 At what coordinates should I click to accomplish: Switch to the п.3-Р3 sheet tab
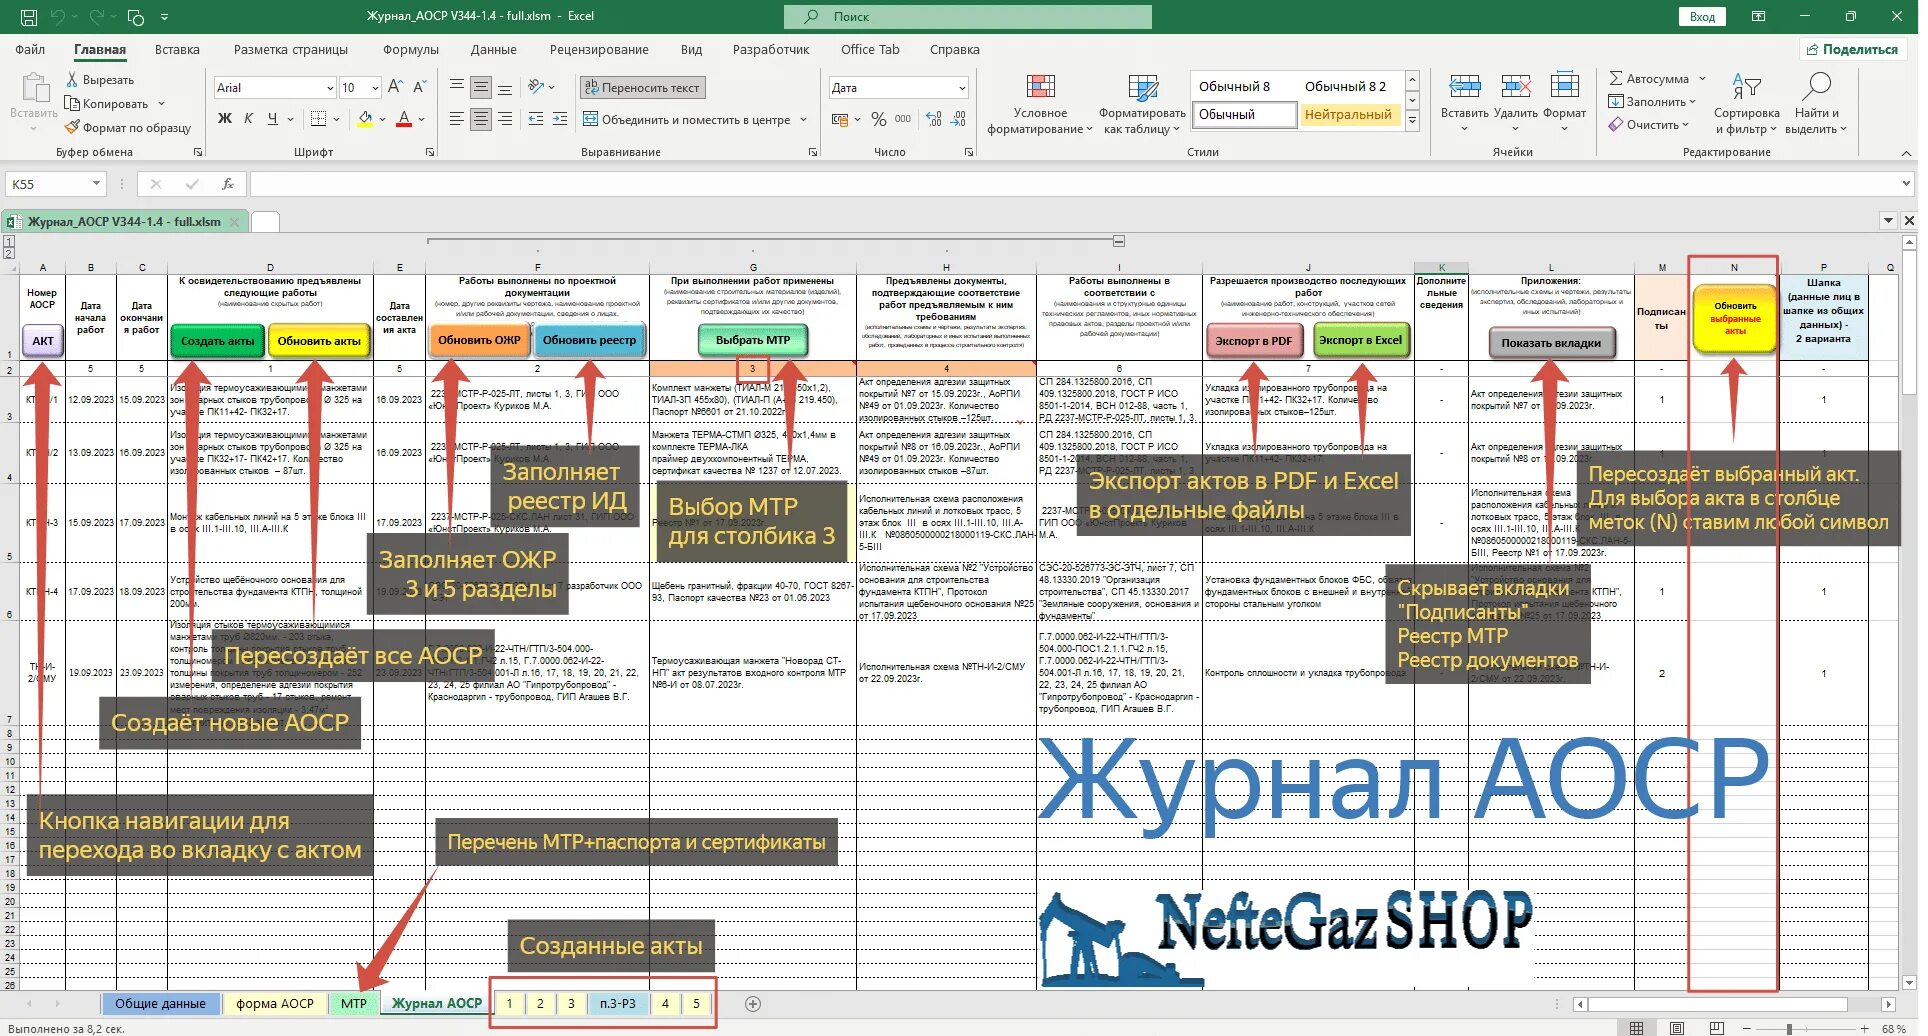pos(618,1003)
